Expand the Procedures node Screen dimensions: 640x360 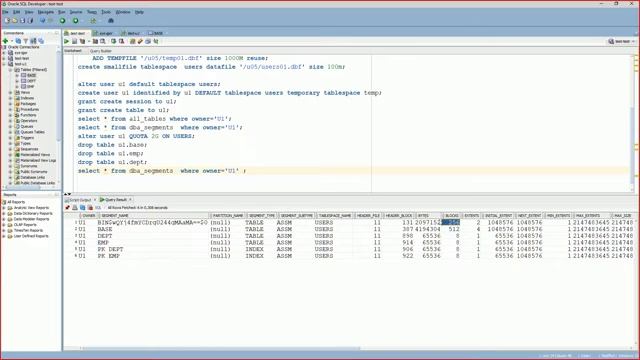(11, 110)
